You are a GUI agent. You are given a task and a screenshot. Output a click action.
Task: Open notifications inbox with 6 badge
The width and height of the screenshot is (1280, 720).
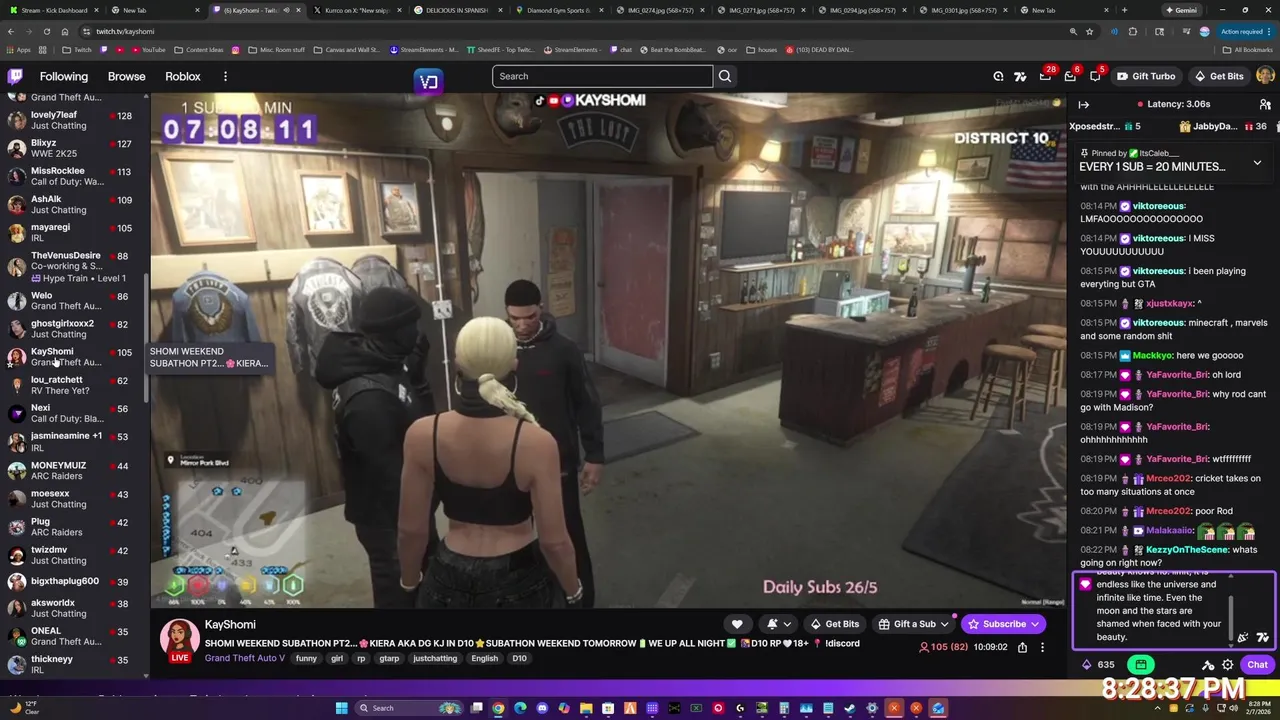click(1070, 76)
